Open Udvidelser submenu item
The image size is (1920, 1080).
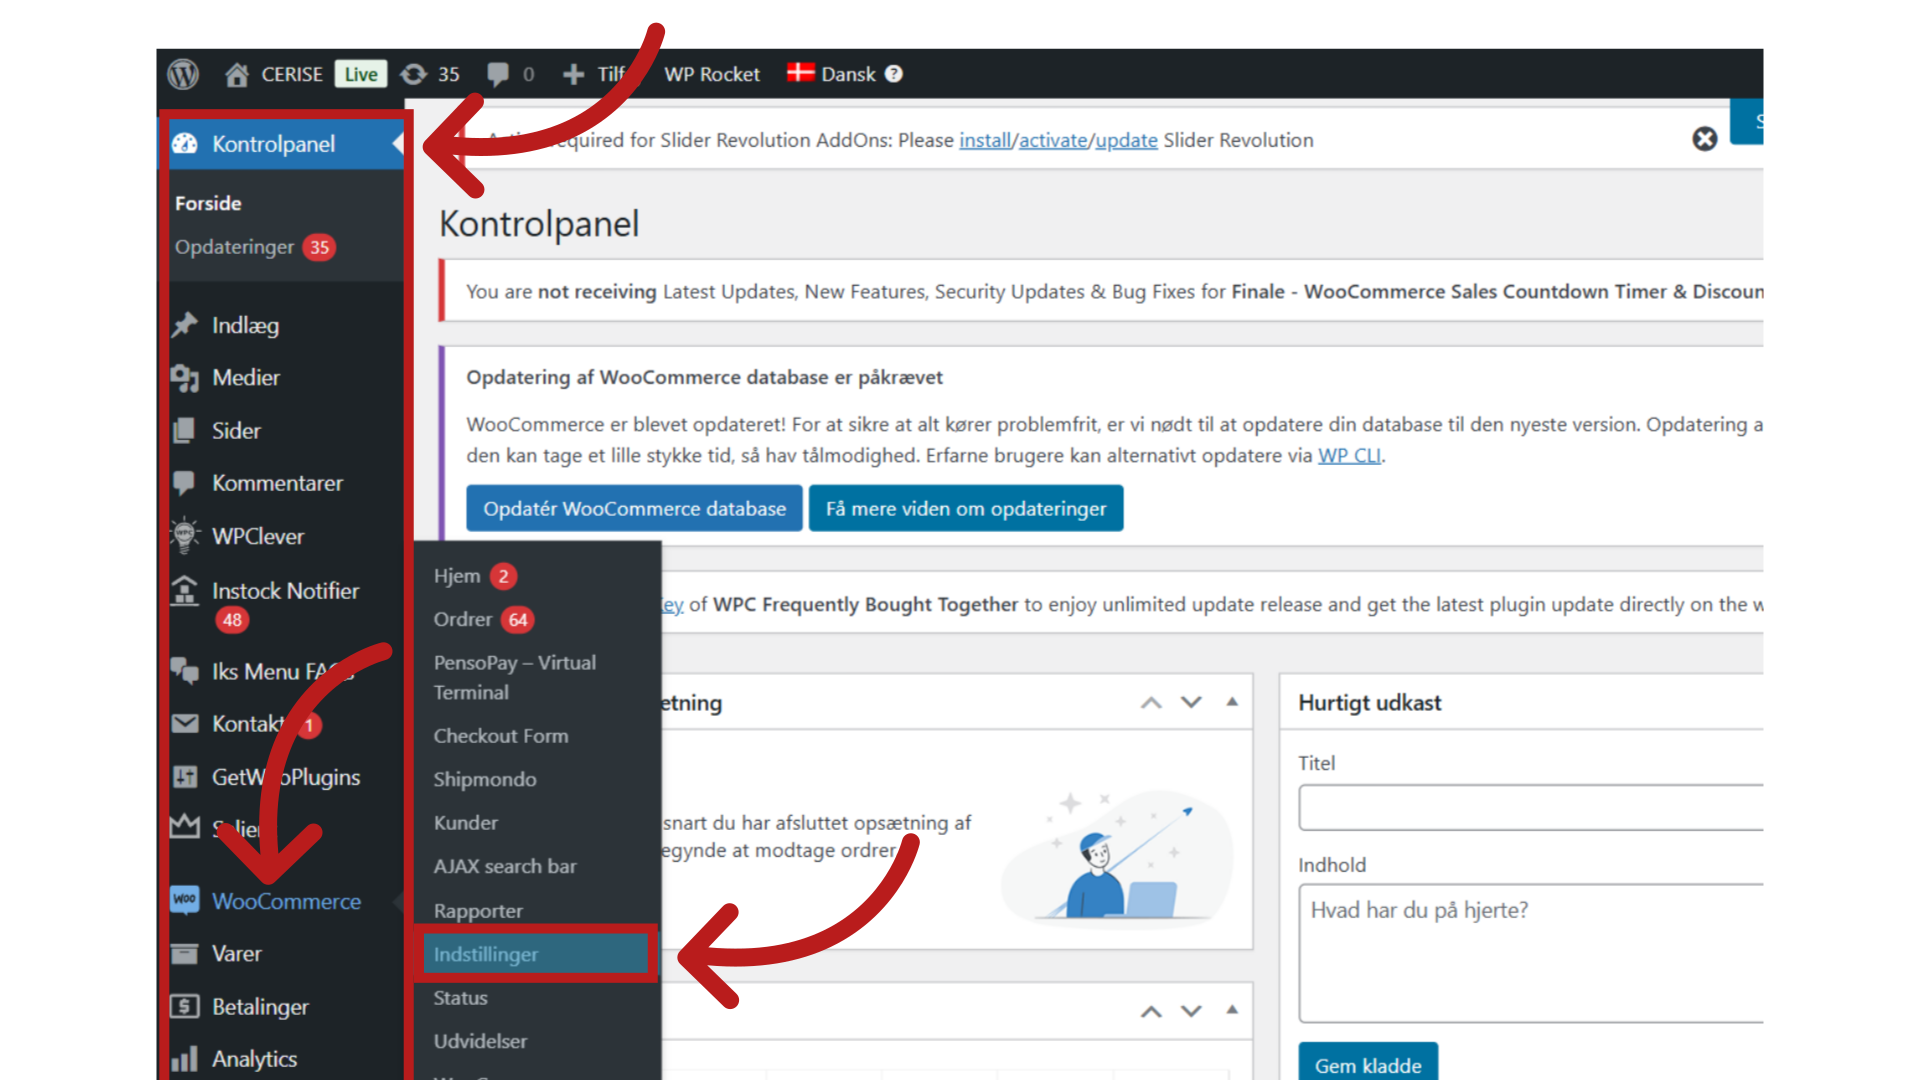tap(480, 1041)
